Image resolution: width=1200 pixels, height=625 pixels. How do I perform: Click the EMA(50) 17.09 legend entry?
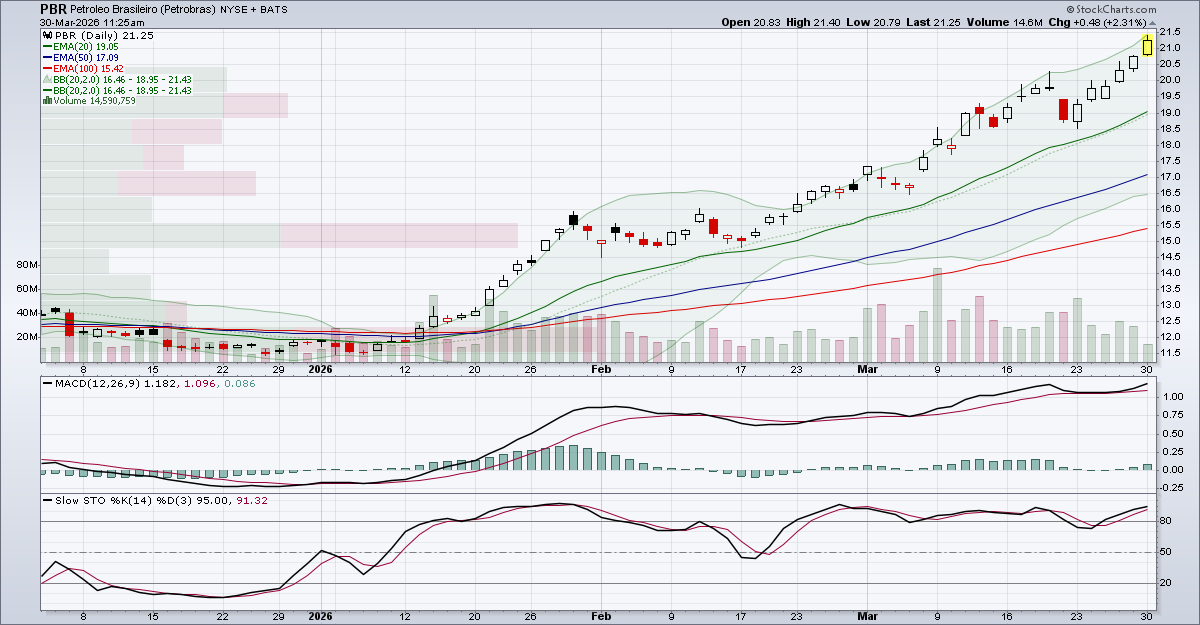point(87,58)
